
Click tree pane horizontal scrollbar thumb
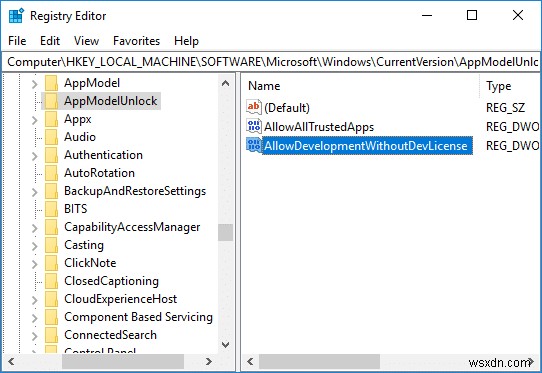point(123,362)
